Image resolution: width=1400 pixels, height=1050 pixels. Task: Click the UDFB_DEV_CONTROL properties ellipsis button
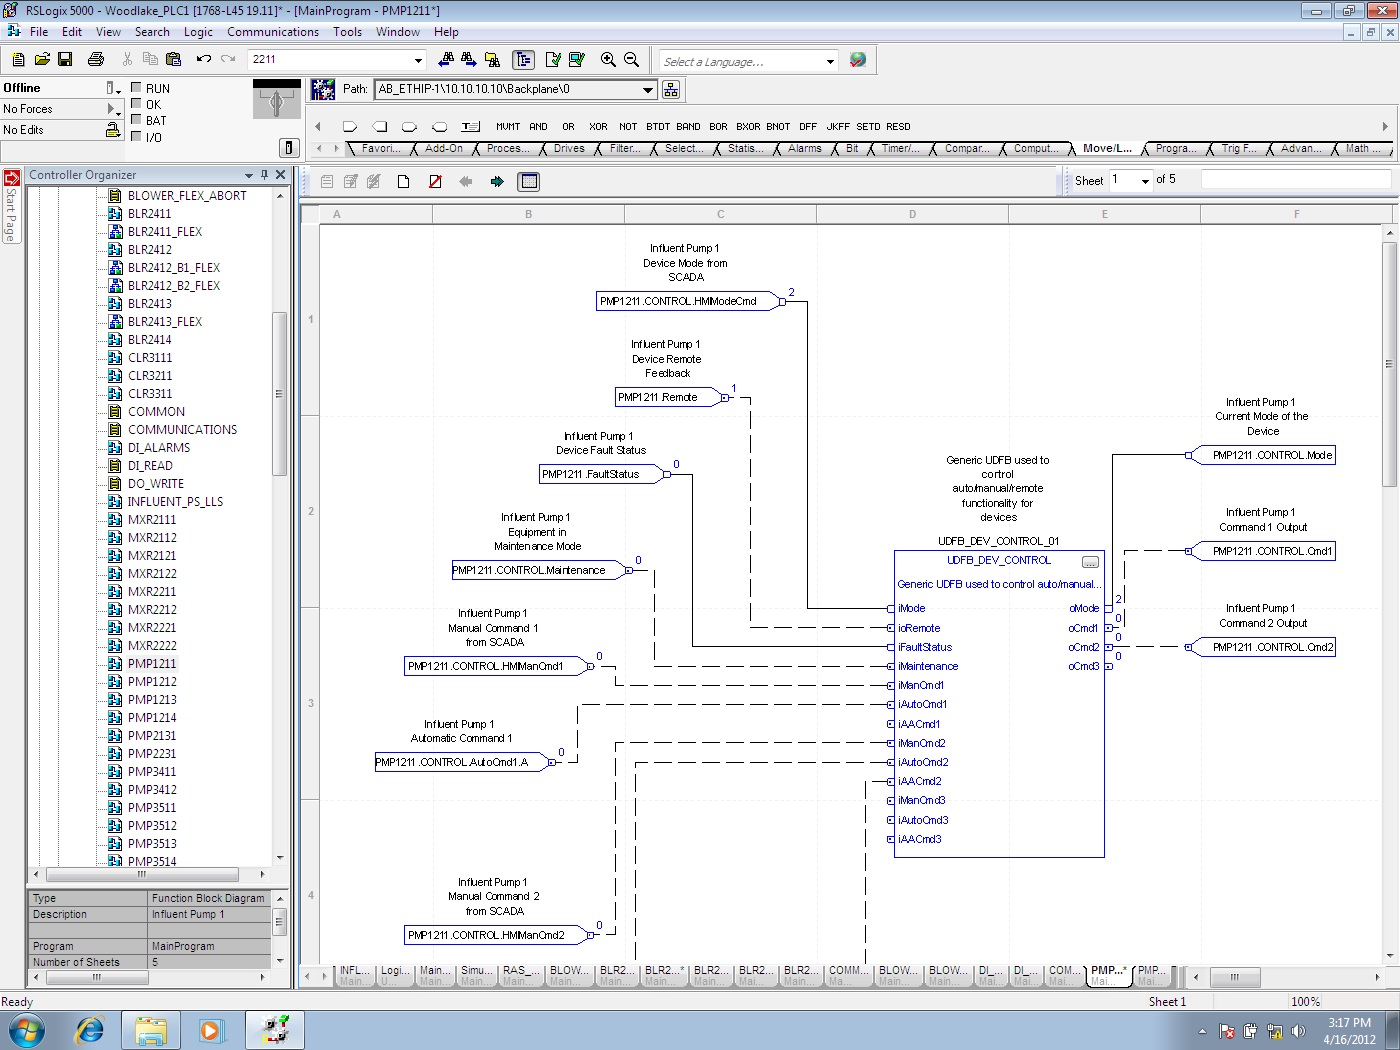pyautogui.click(x=1090, y=562)
